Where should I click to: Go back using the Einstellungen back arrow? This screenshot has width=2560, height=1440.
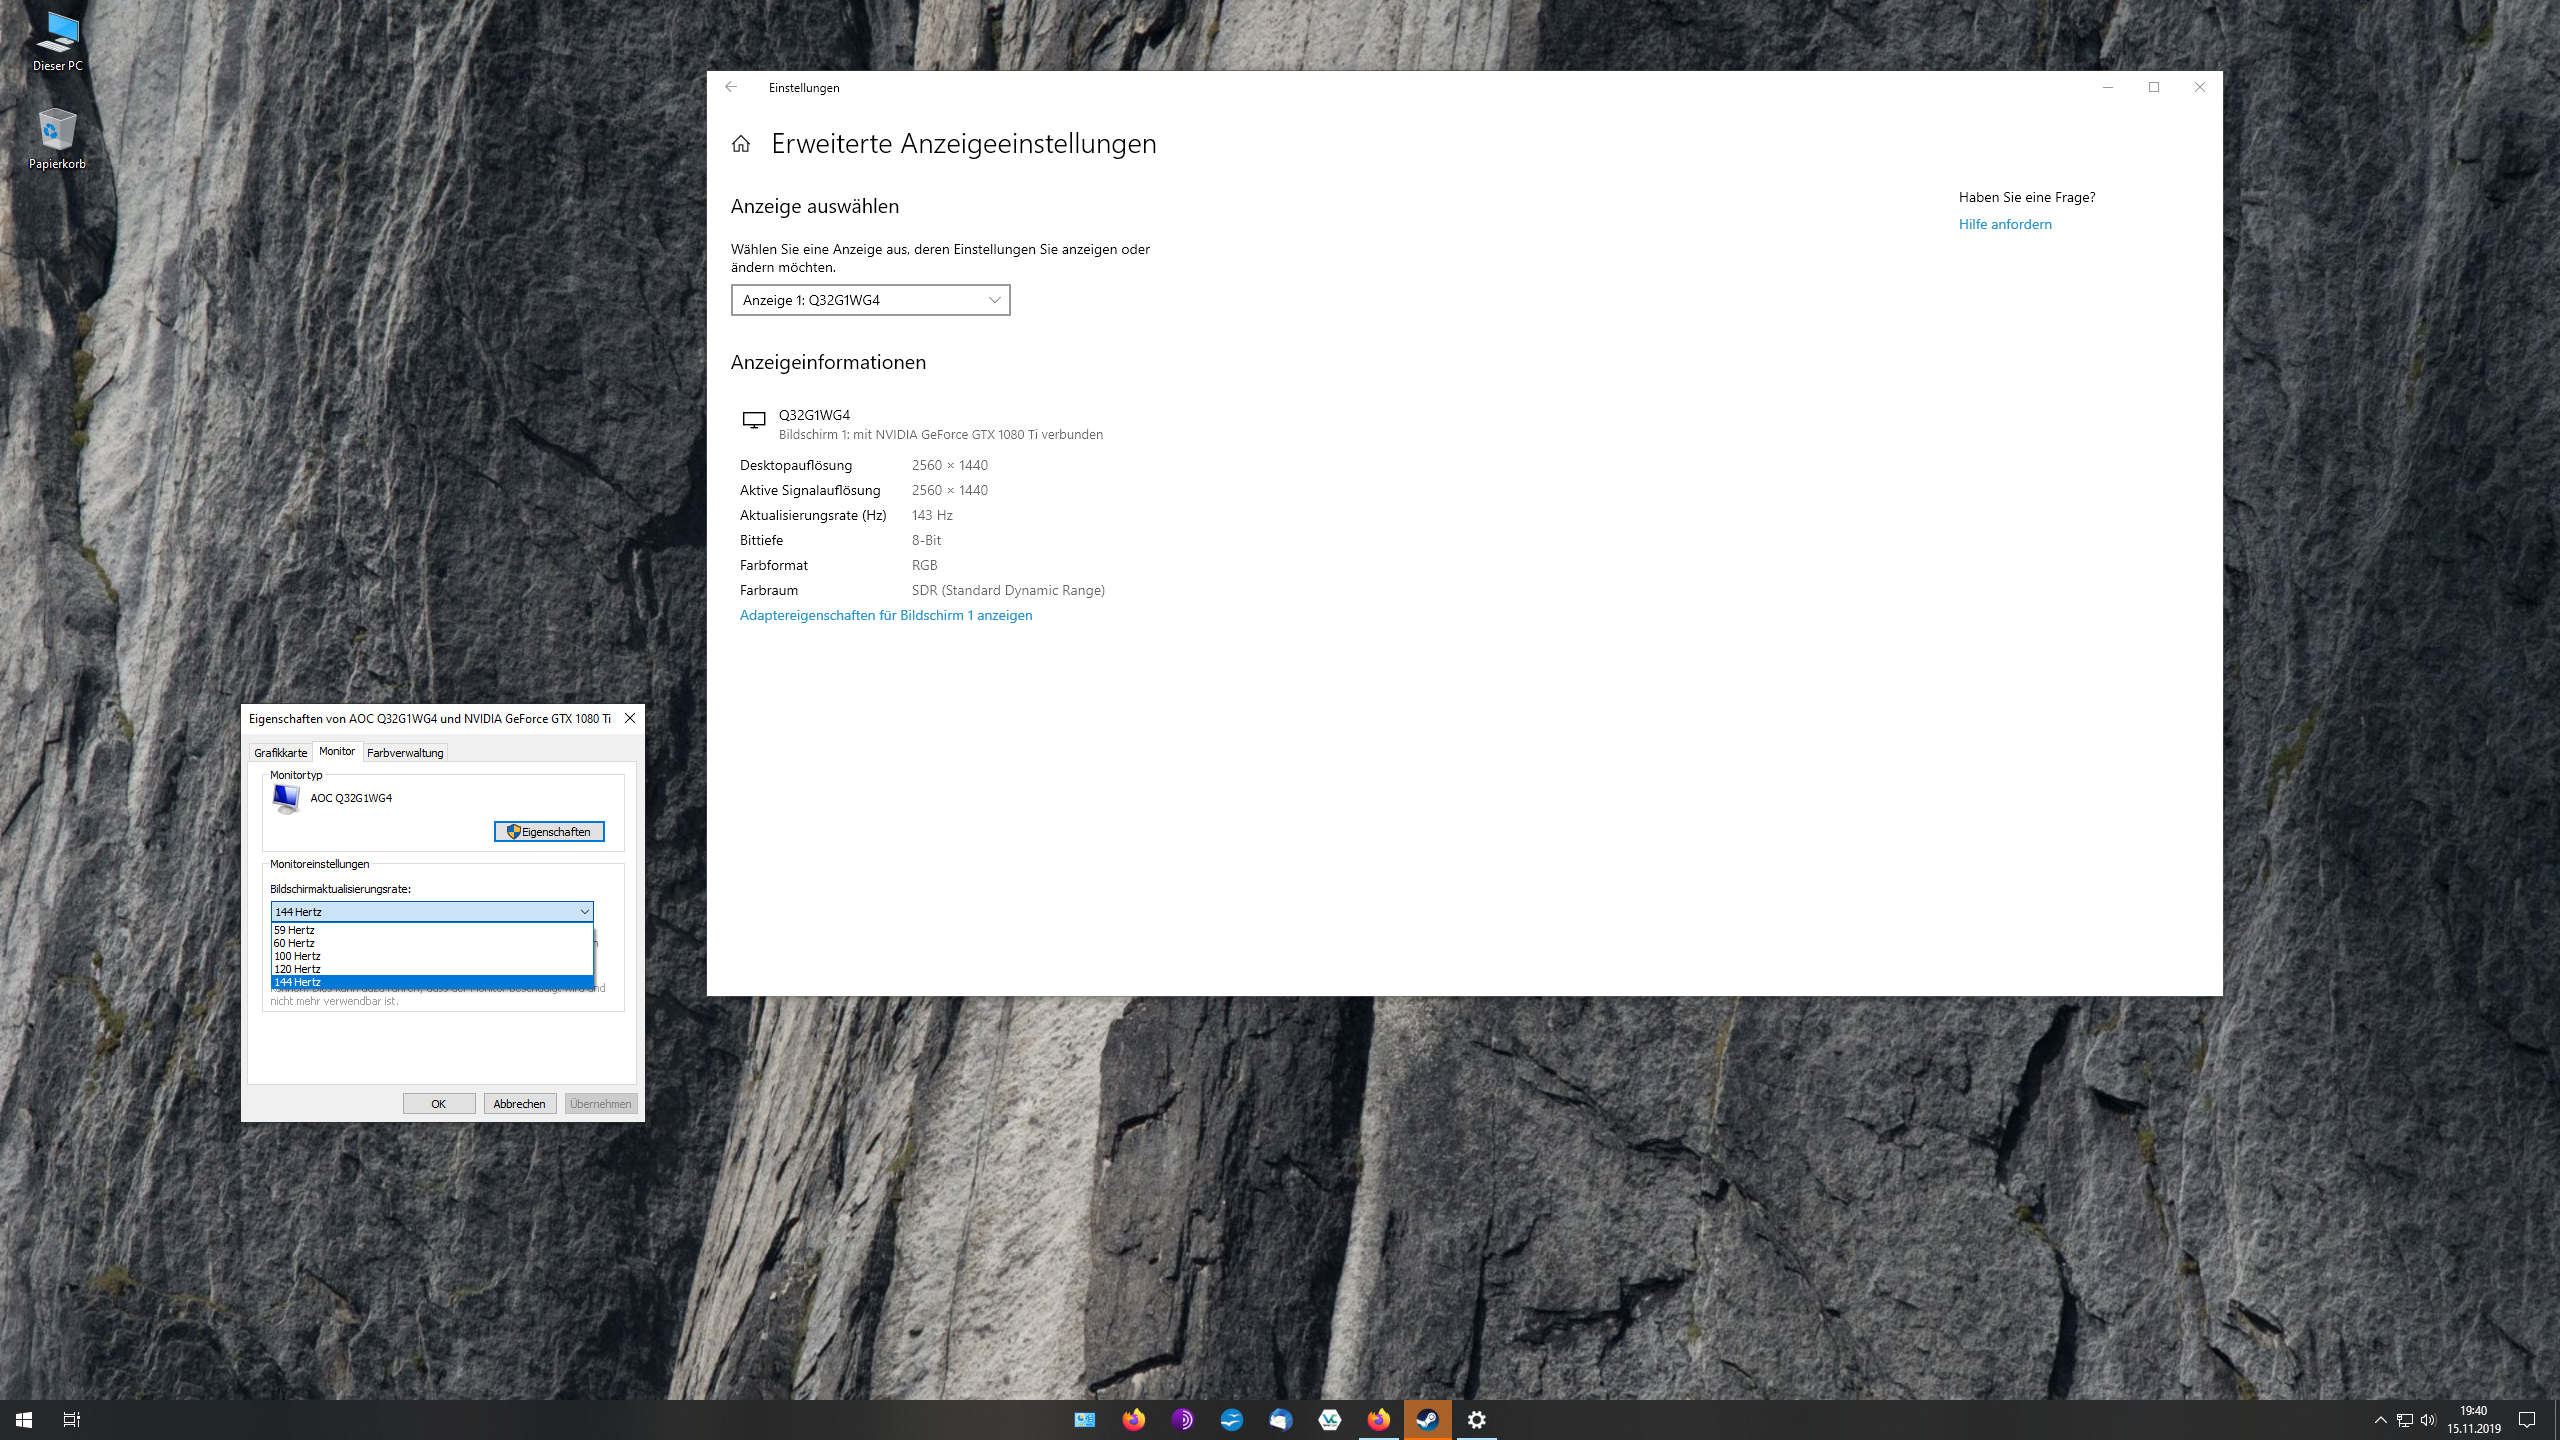(x=731, y=87)
